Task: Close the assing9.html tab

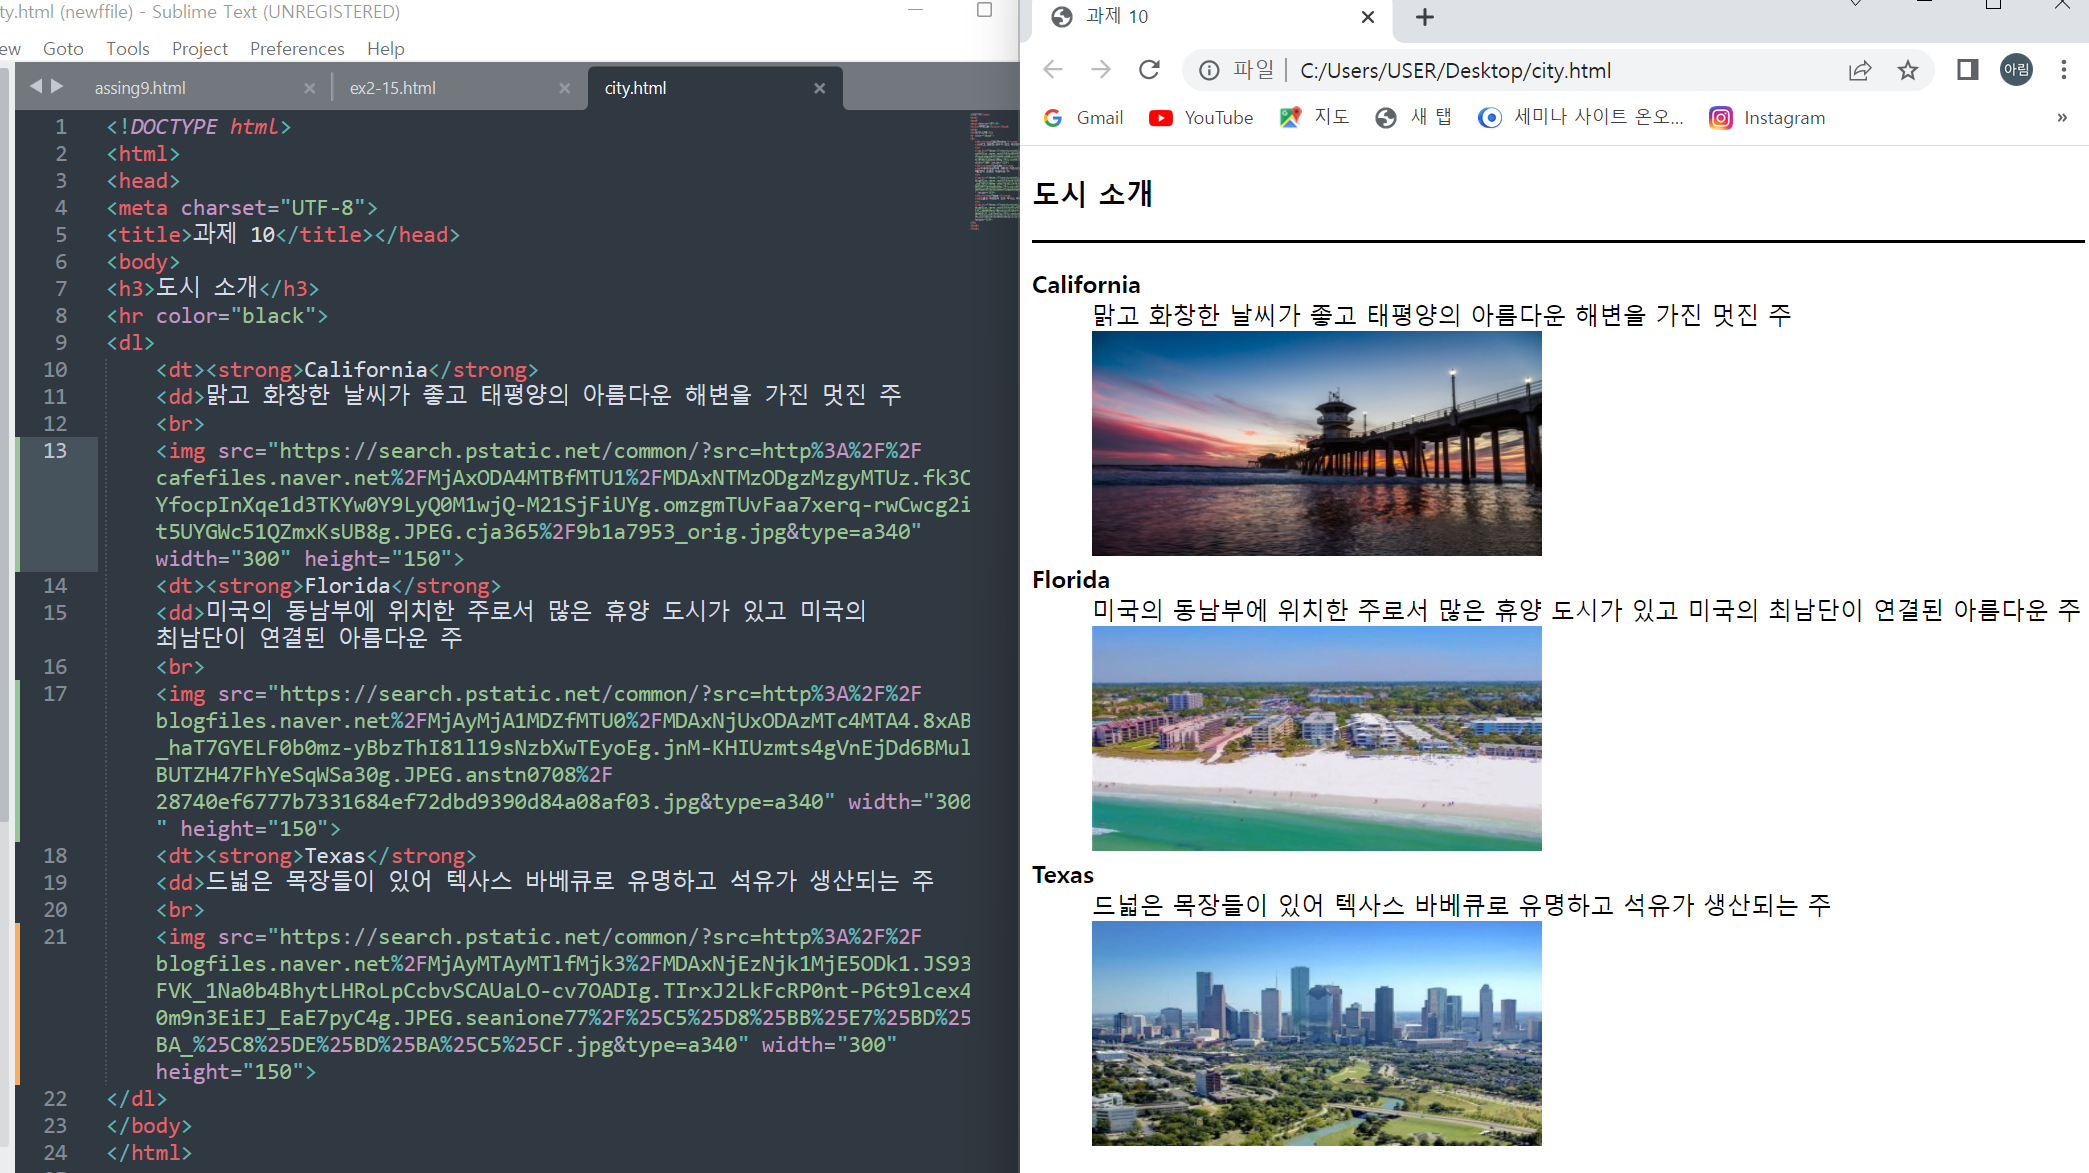Action: click(310, 88)
